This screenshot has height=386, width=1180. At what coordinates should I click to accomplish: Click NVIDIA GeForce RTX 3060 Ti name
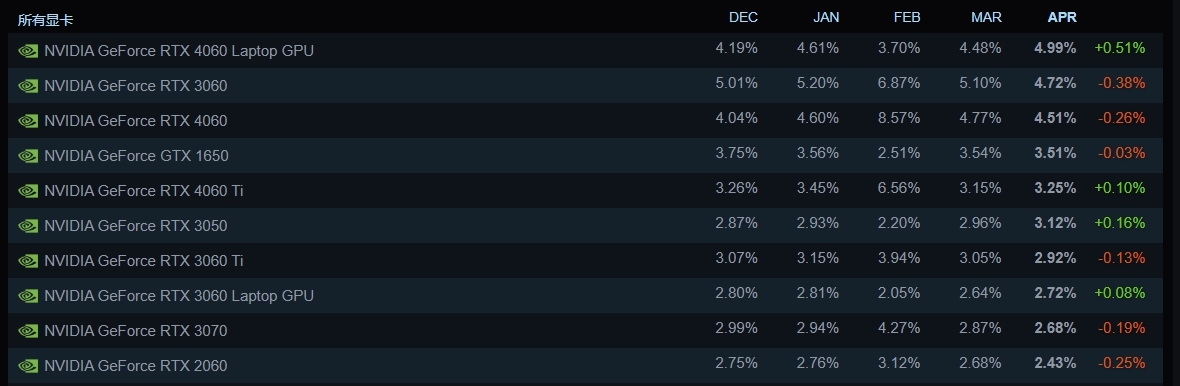tap(144, 261)
